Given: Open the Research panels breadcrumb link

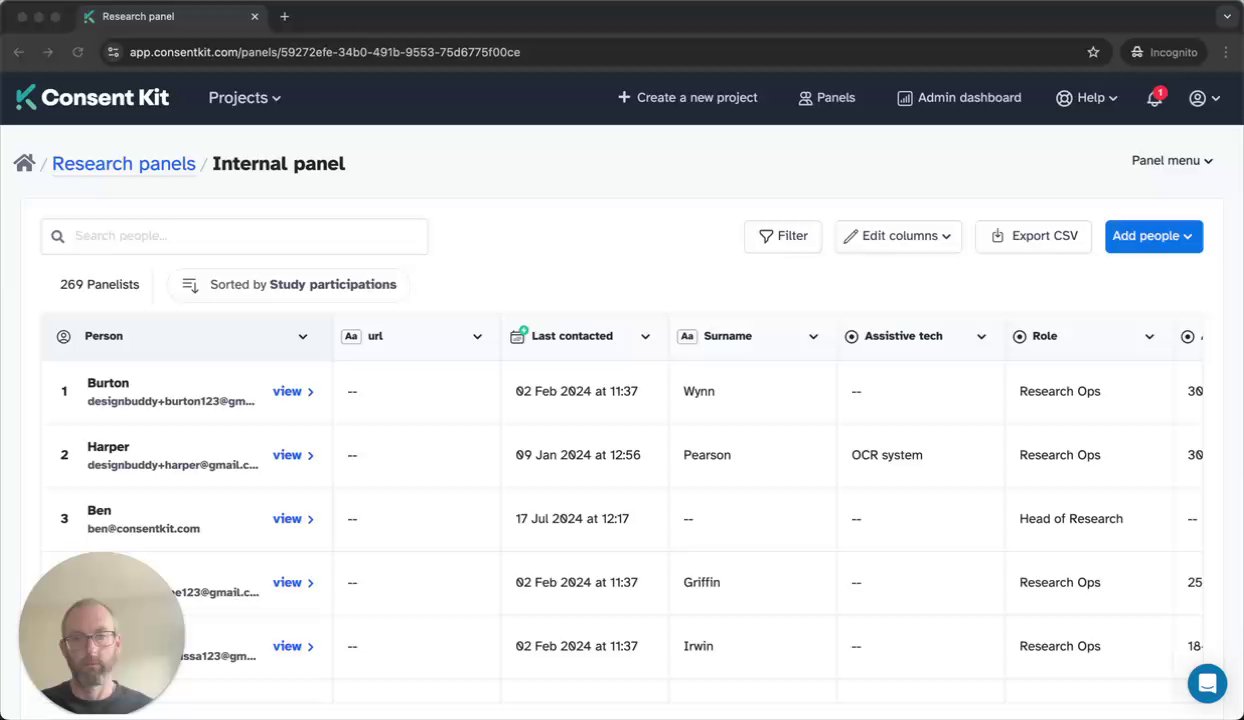Looking at the screenshot, I should pos(124,163).
